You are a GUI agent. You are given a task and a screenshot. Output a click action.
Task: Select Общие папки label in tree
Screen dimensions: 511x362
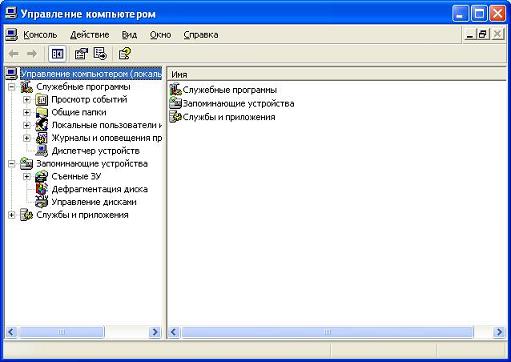pyautogui.click(x=79, y=112)
